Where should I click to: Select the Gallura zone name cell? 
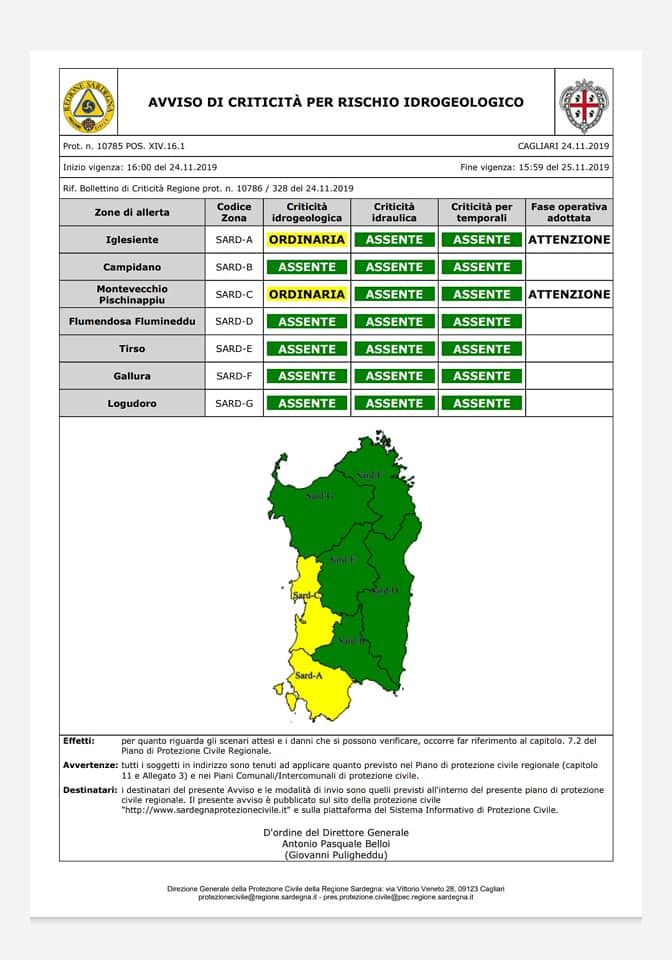click(x=132, y=376)
